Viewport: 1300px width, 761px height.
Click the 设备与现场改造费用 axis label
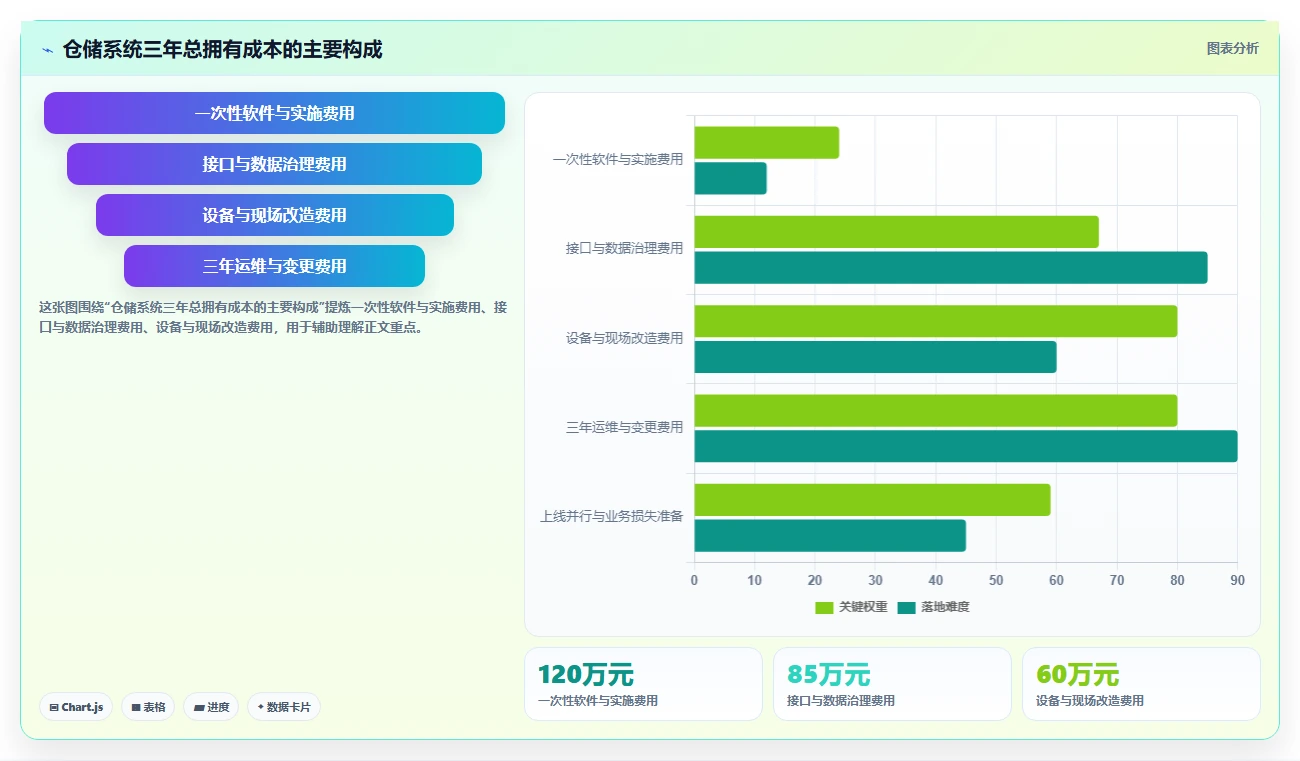coord(624,339)
